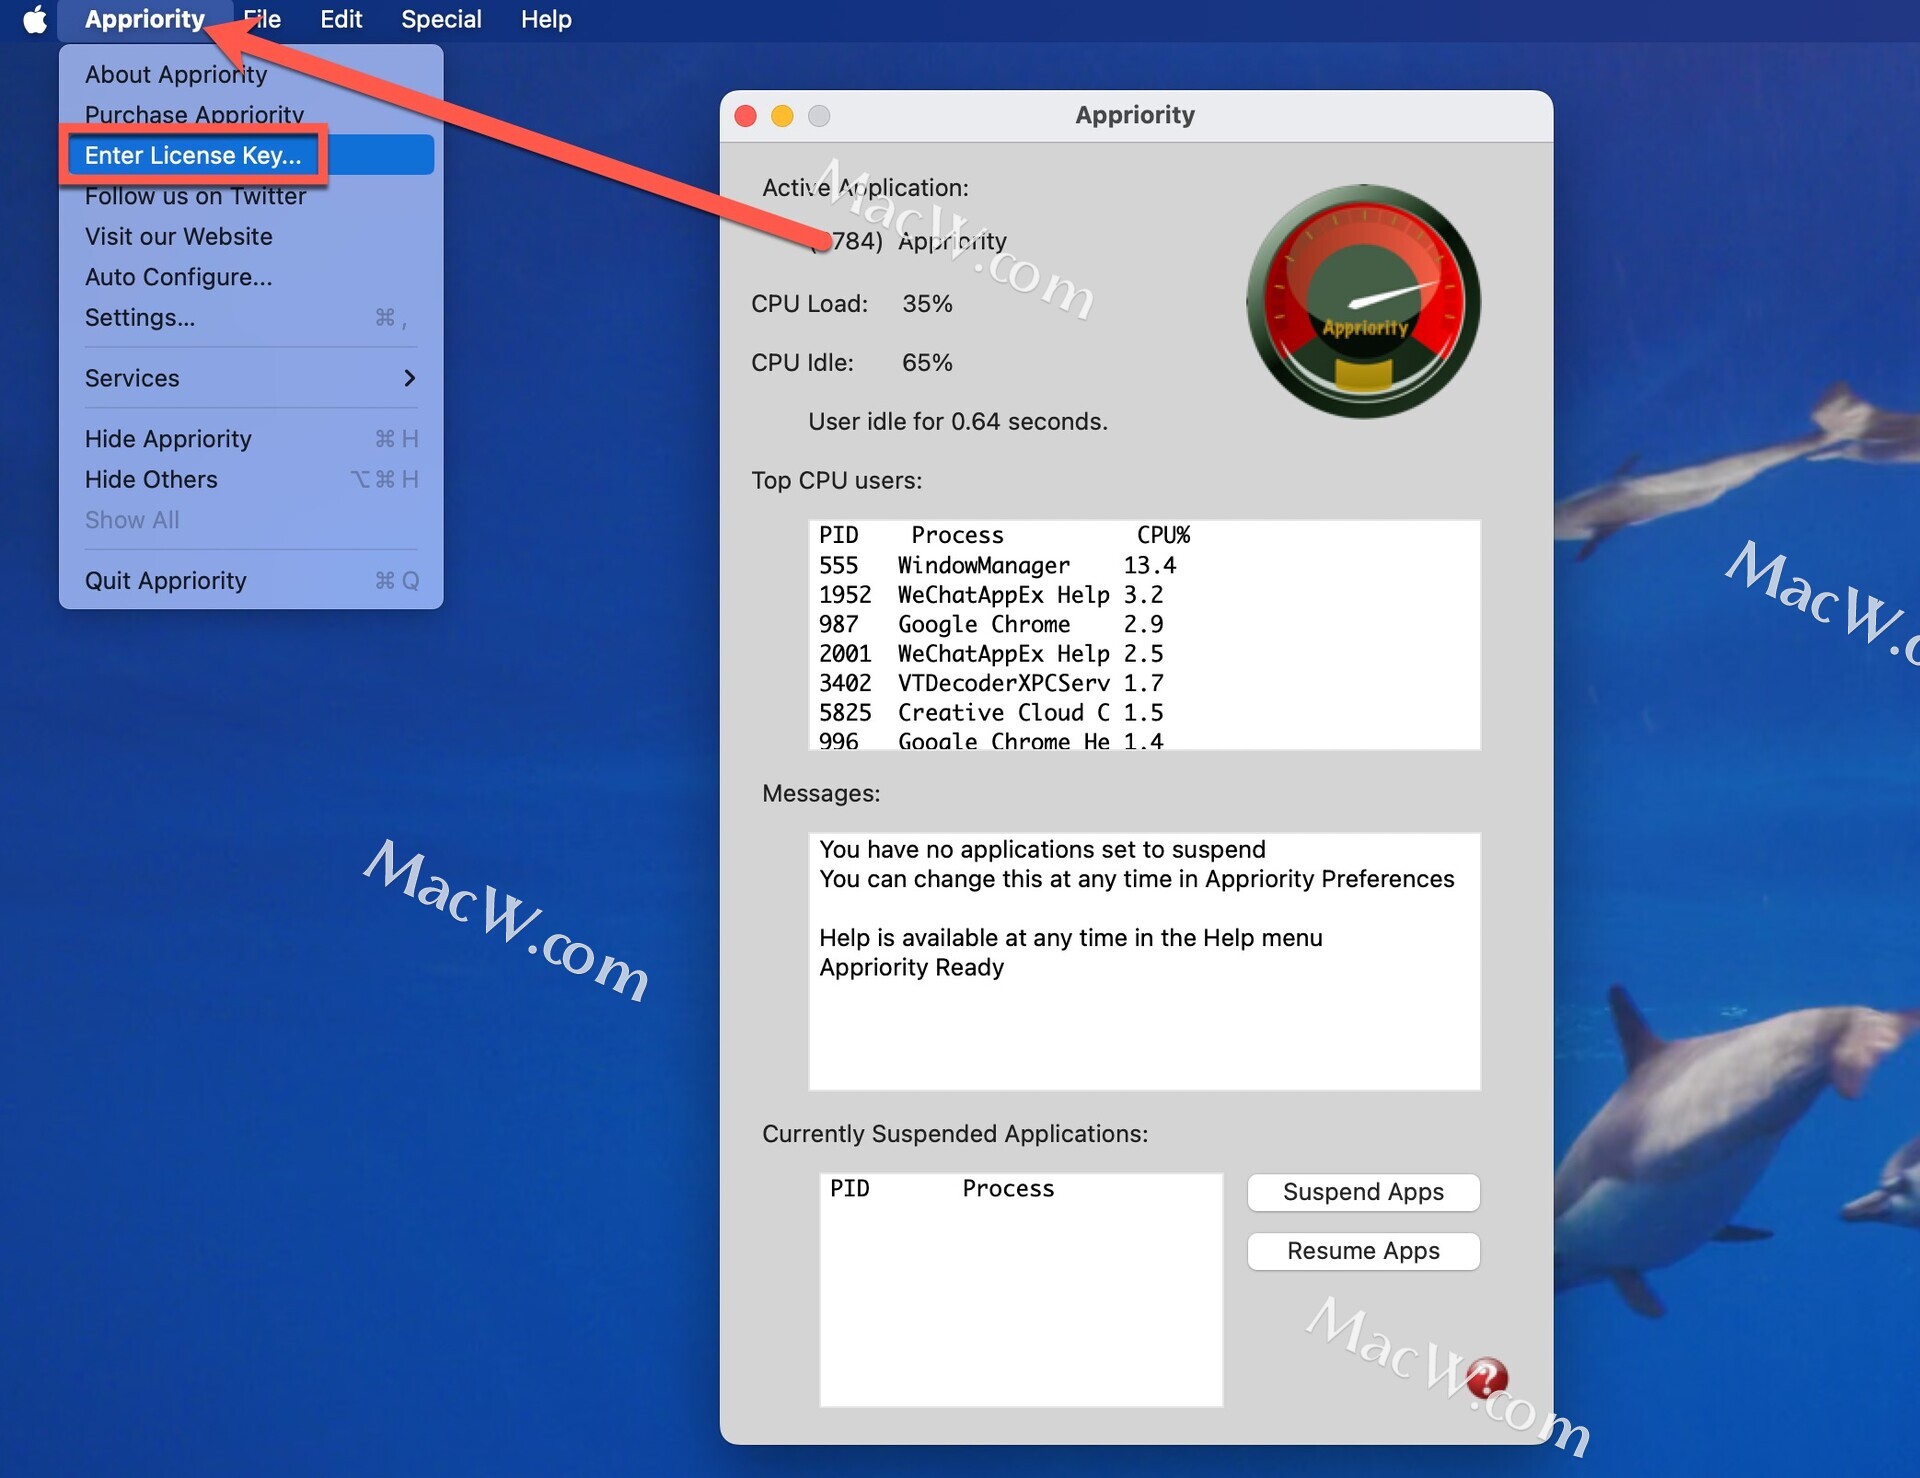1920x1478 pixels.
Task: Select the WindowManager process row
Action: (x=1144, y=566)
